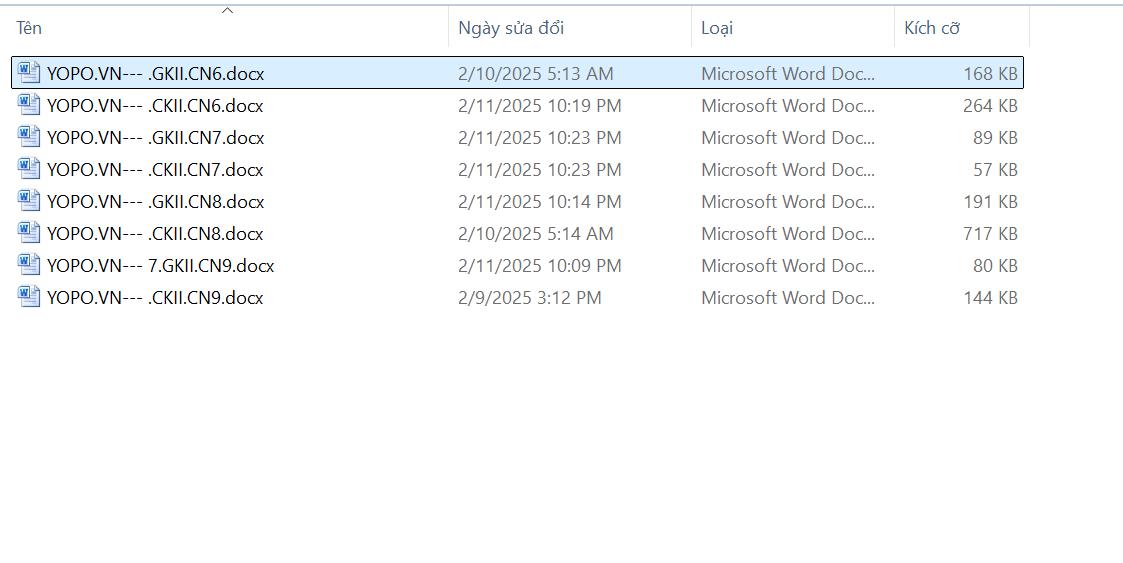Sort files by the Tên column header
Viewport: 1123px width, 563px height.
point(29,28)
